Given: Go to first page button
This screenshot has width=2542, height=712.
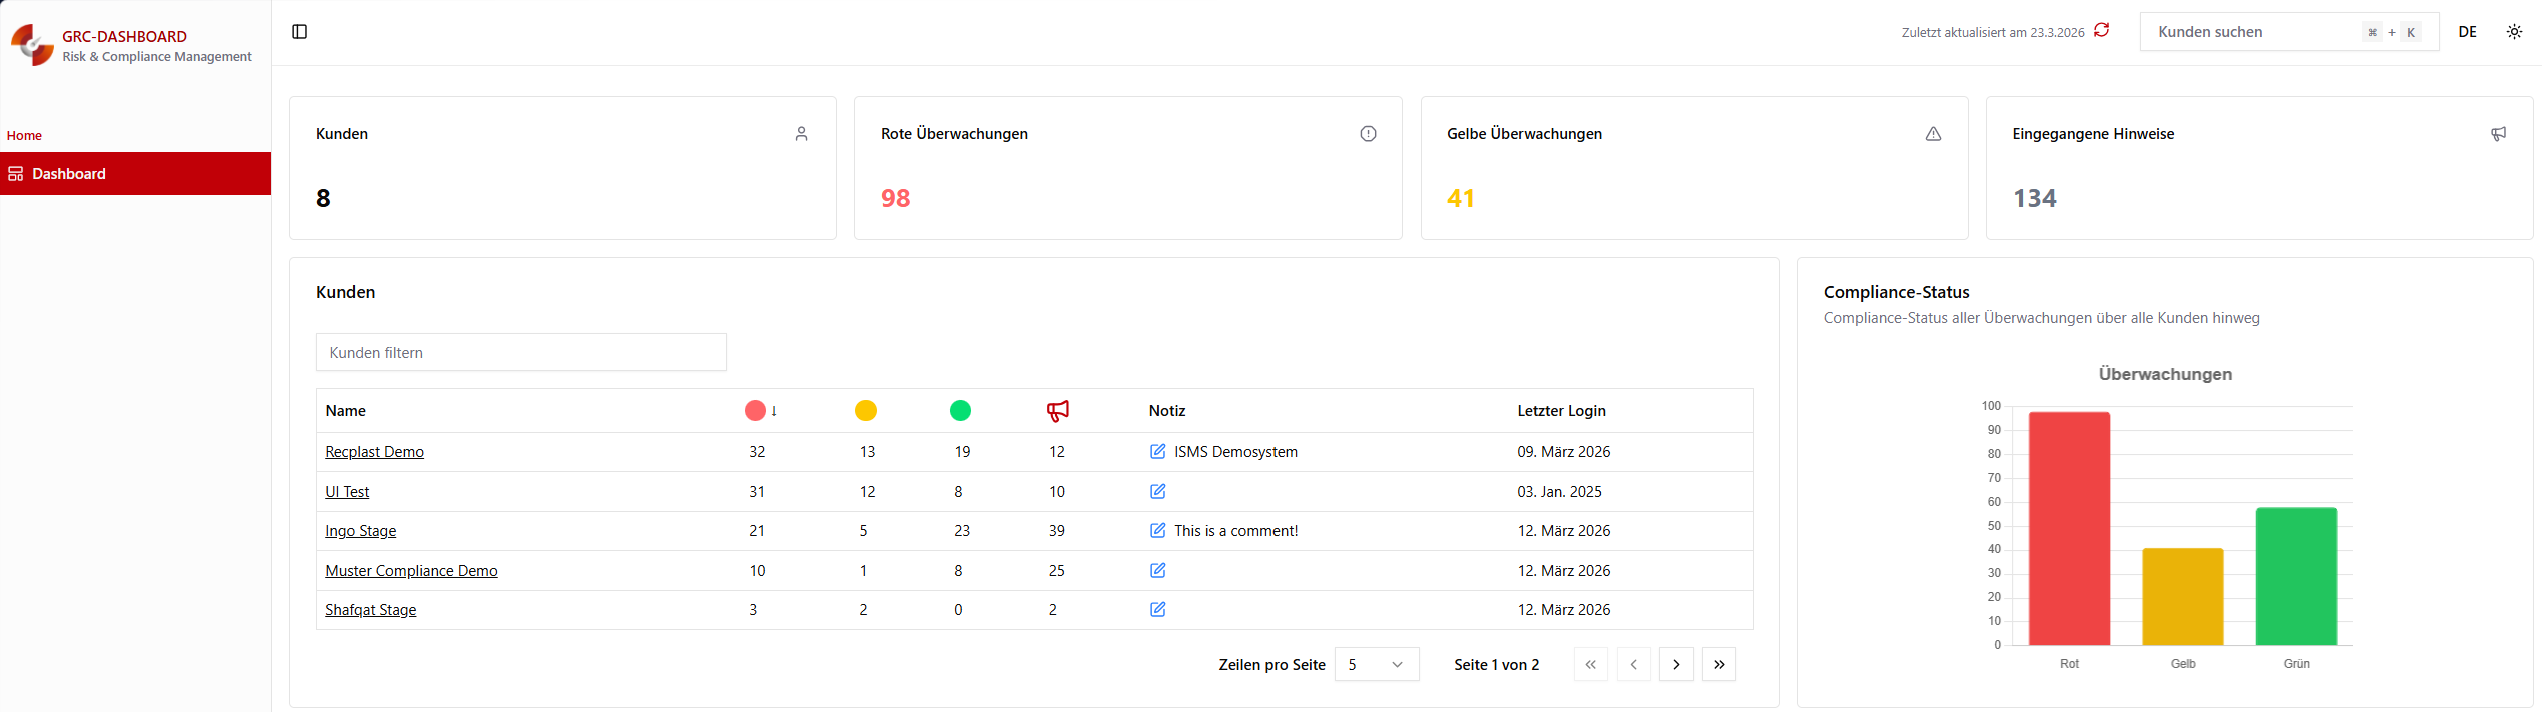Looking at the screenshot, I should pos(1590,664).
